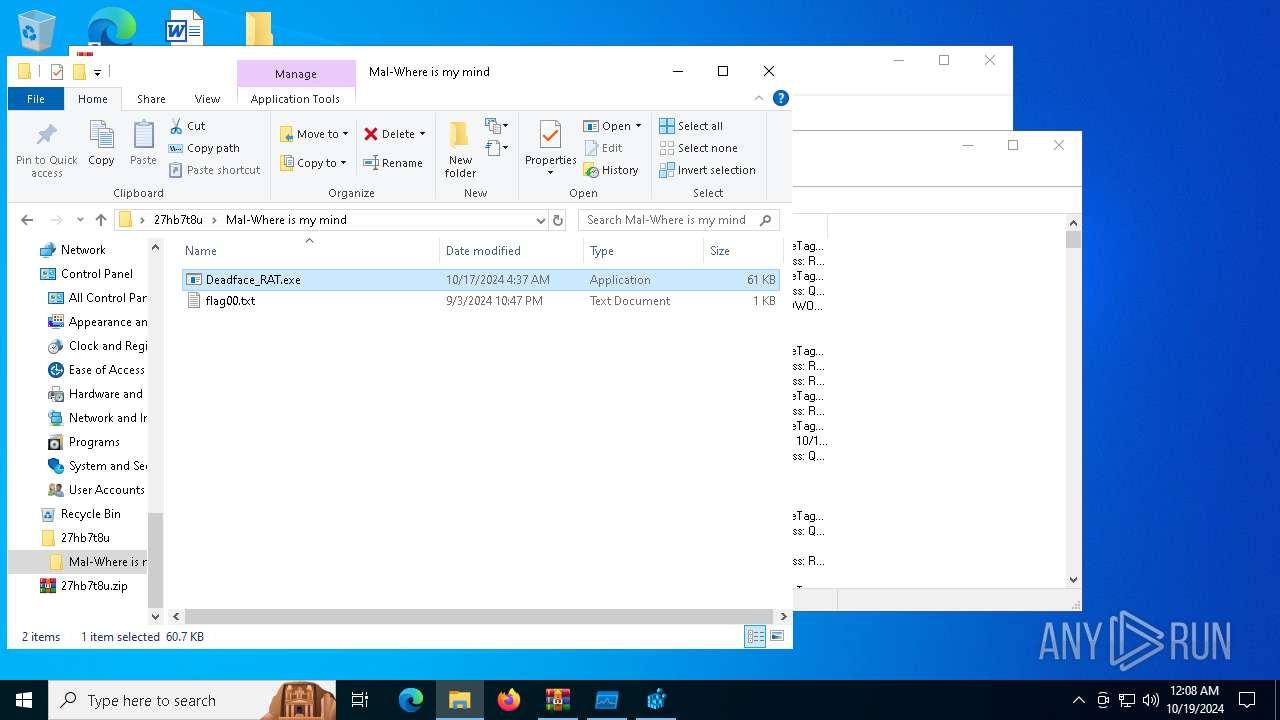The height and width of the screenshot is (720, 1280).
Task: Expand the Delete dropdown arrow
Action: point(422,134)
